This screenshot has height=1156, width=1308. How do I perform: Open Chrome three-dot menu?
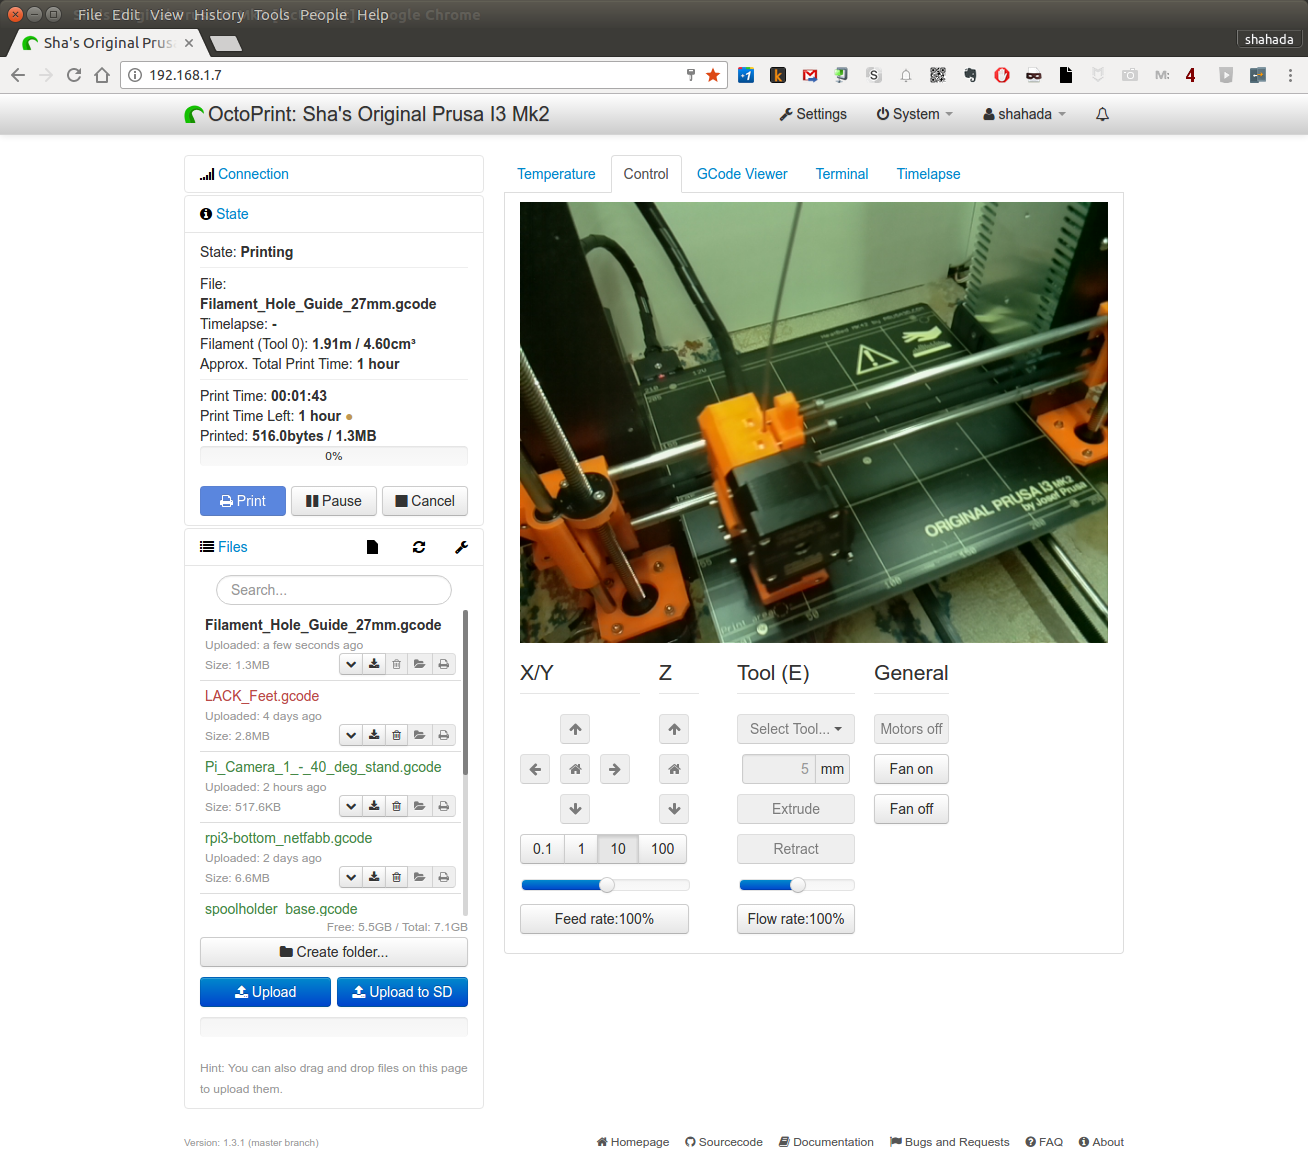coord(1290,75)
